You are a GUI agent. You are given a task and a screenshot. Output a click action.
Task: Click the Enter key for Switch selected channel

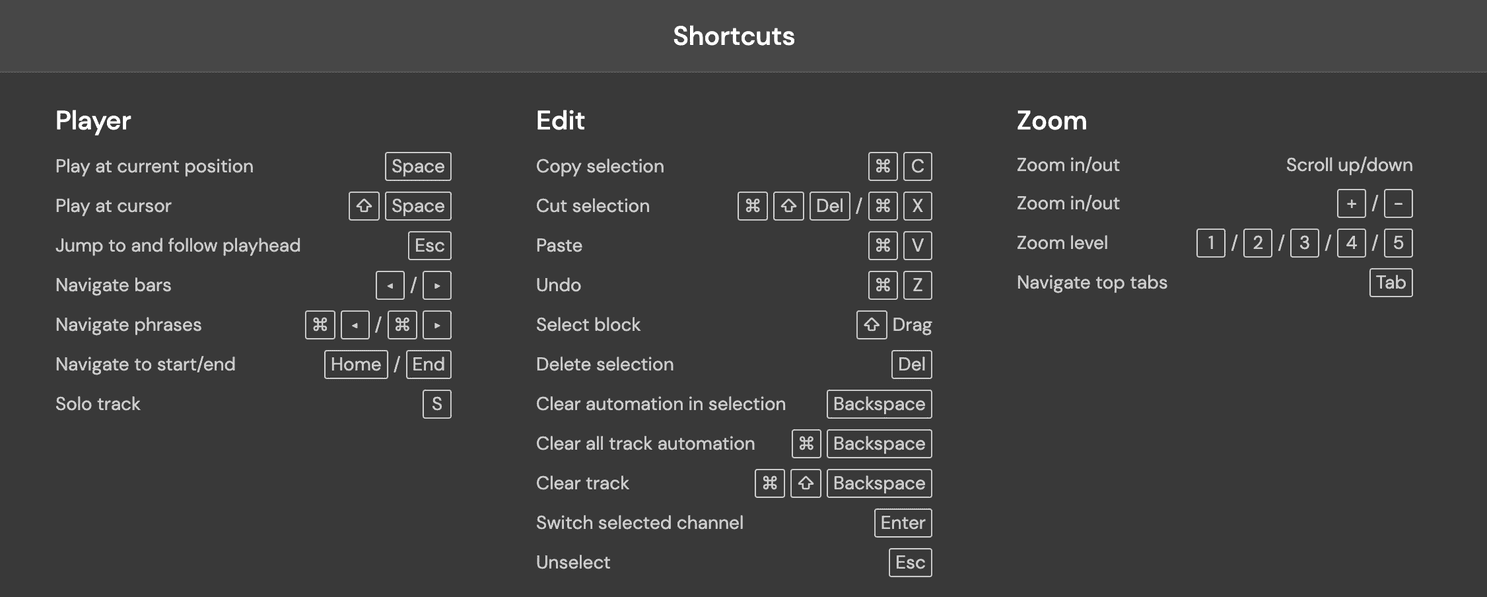click(903, 523)
